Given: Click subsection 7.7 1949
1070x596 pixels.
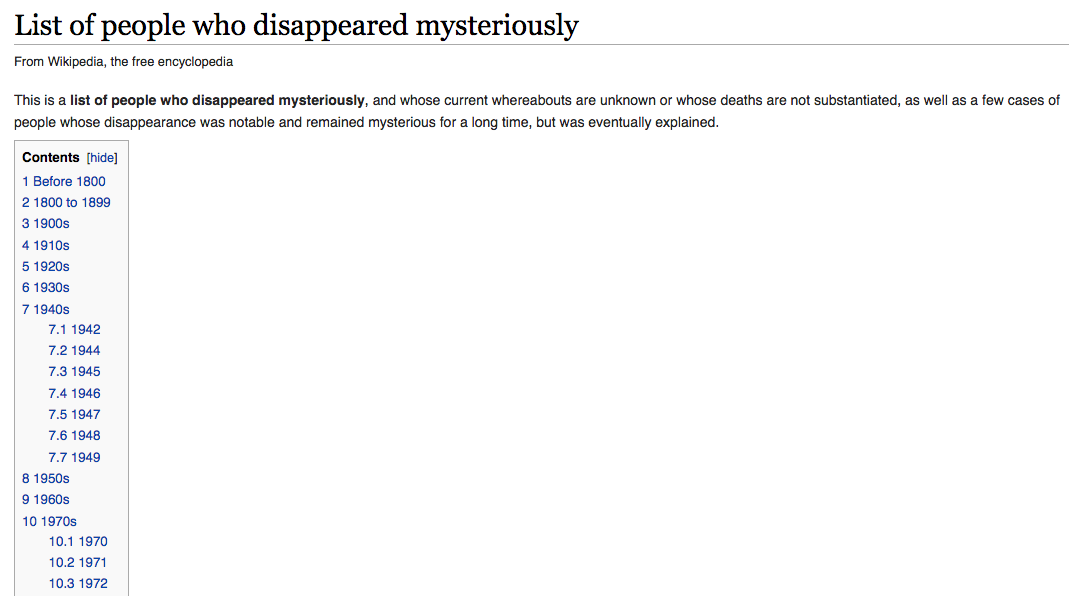Looking at the screenshot, I should point(74,458).
